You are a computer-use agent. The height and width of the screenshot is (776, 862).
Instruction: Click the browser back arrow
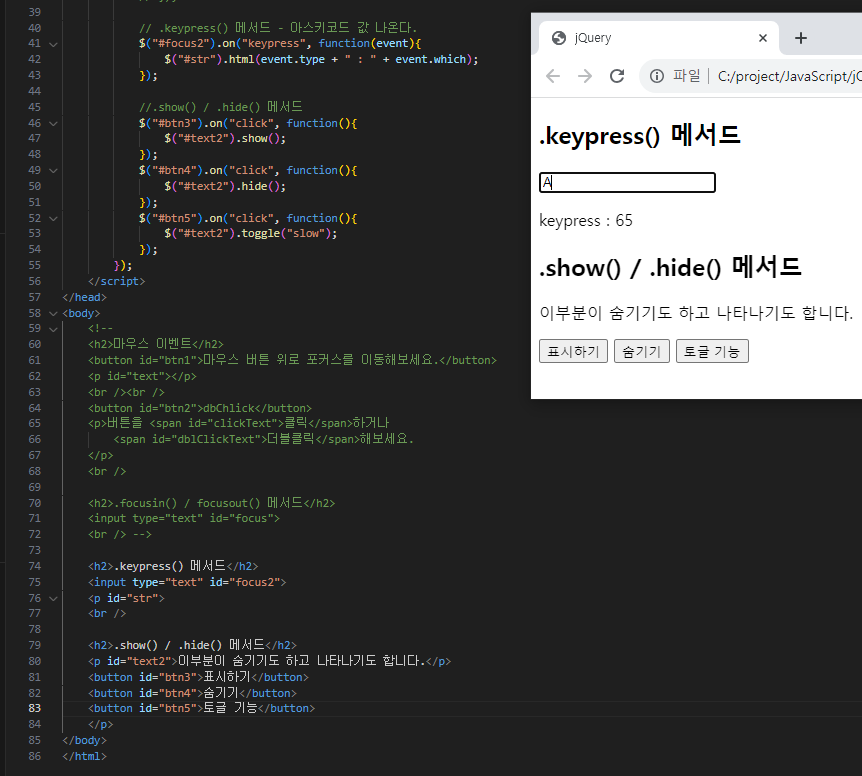pyautogui.click(x=553, y=76)
